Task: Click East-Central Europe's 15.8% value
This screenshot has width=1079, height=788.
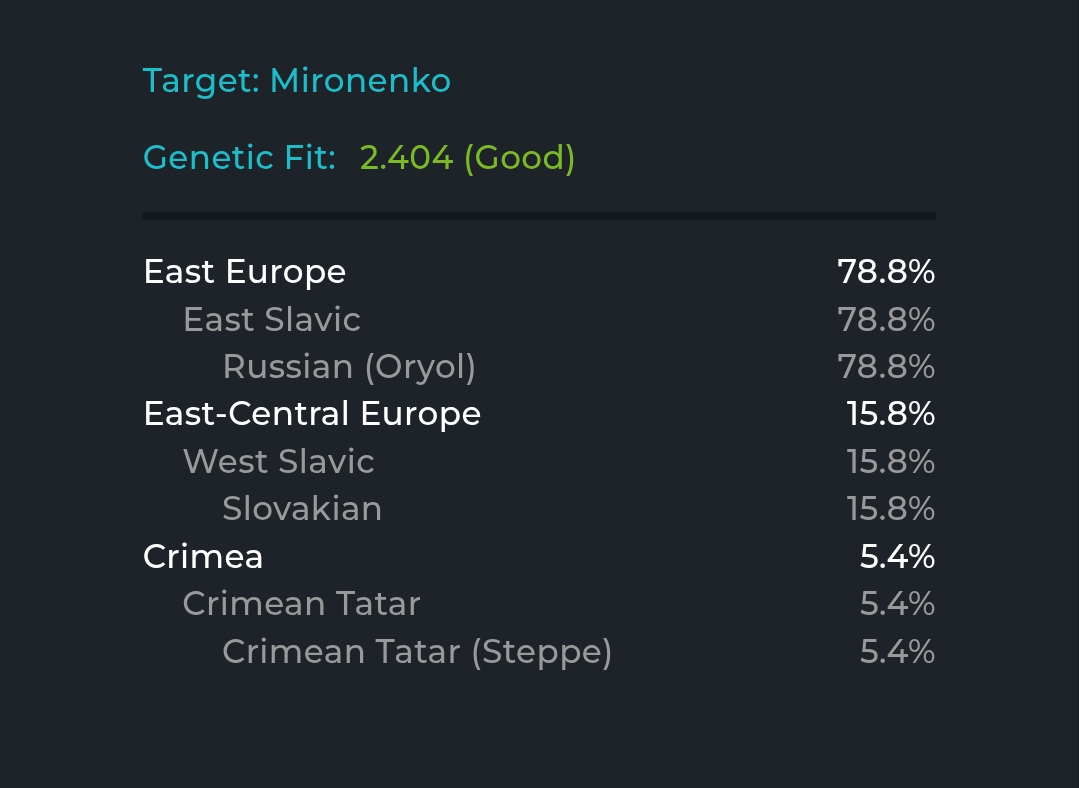Action: pyautogui.click(x=891, y=414)
